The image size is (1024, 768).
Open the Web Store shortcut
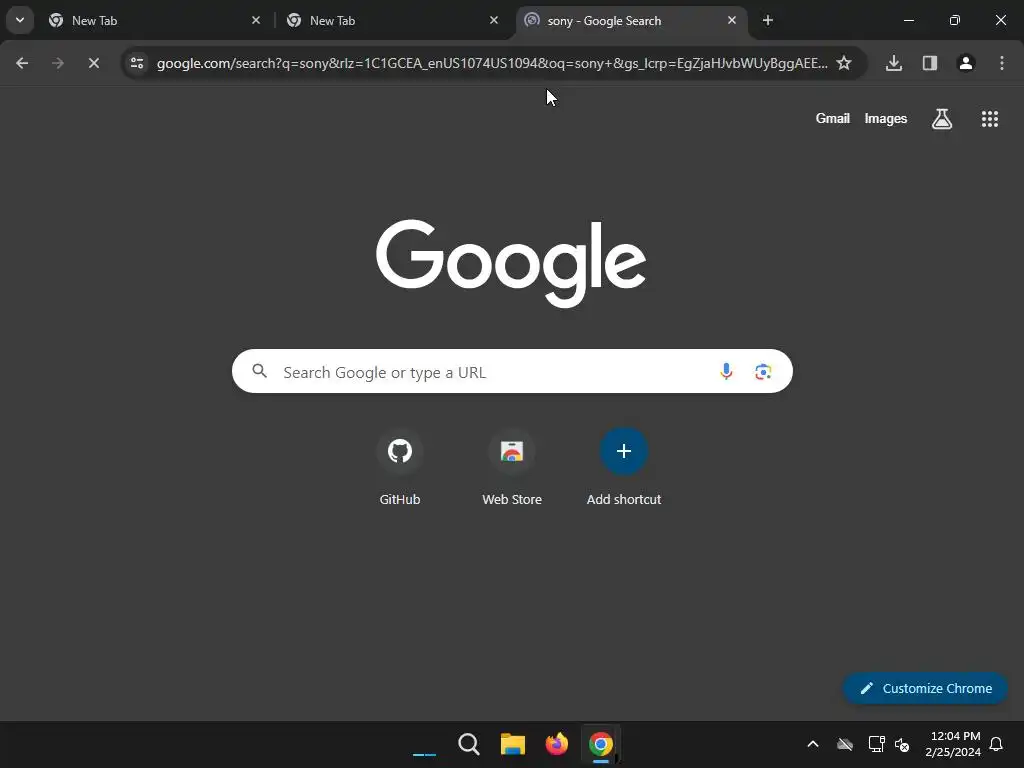[x=512, y=468]
